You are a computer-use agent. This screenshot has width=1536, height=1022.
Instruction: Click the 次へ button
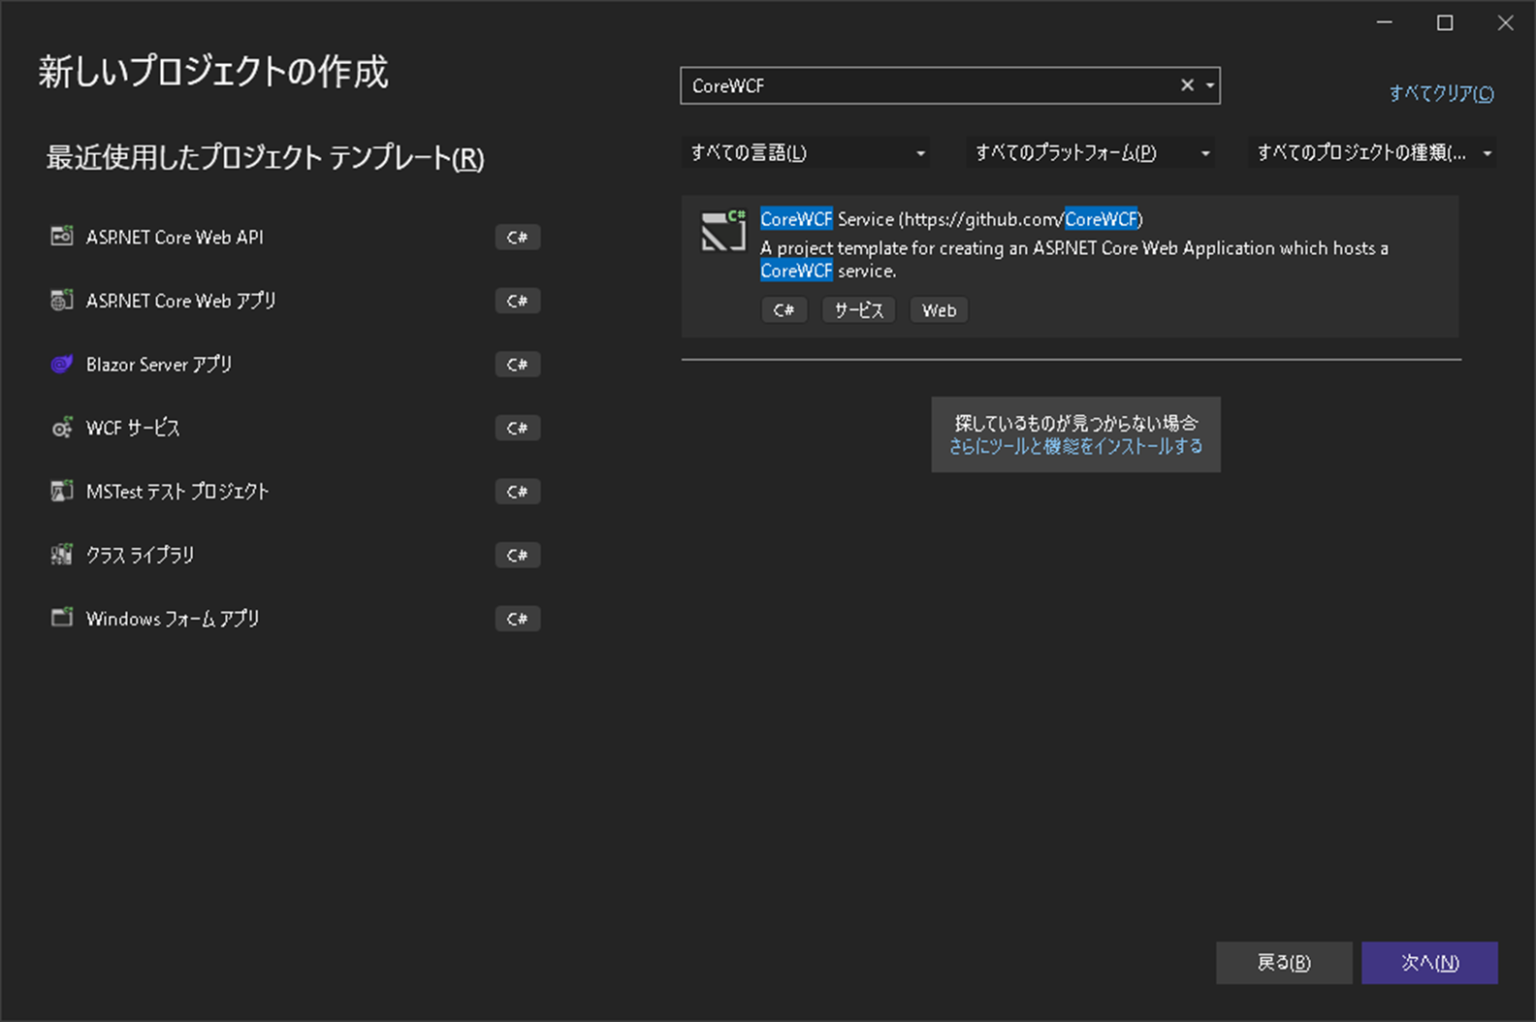1429,962
